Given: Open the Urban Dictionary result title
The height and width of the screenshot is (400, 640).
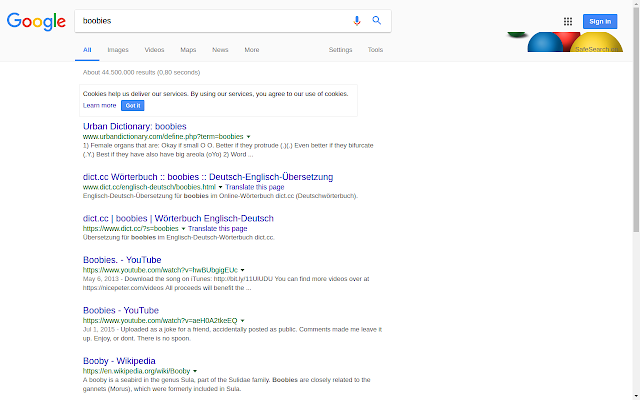Looking at the screenshot, I should 135,127.
